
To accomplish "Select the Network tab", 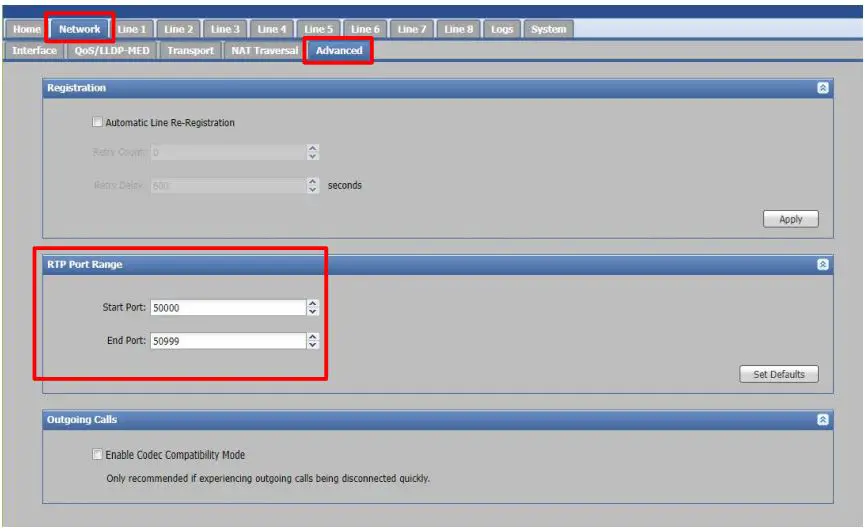I will point(79,29).
